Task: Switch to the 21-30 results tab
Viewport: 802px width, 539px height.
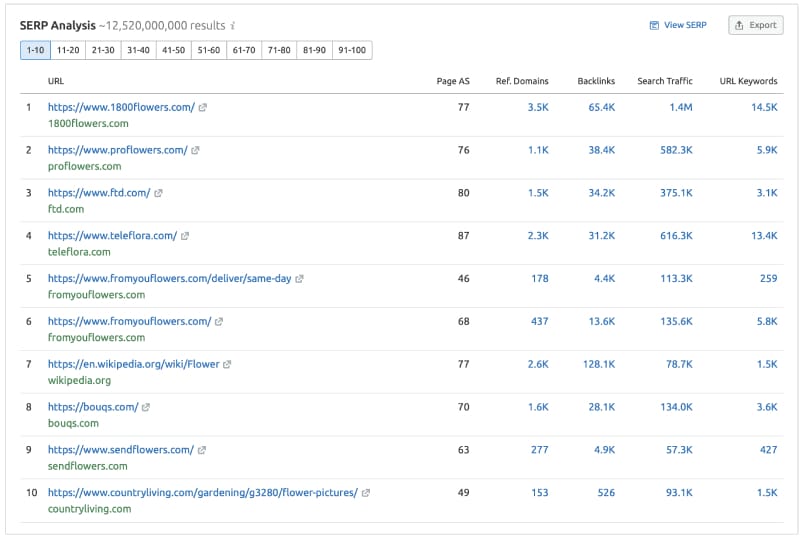Action: pos(103,50)
